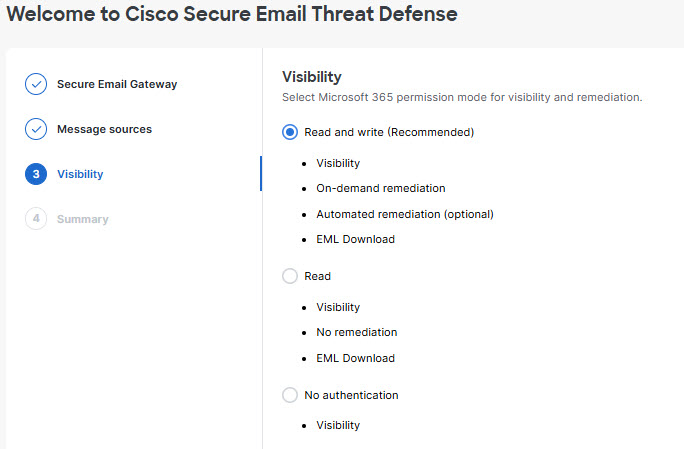Viewport: 684px width, 449px height.
Task: Open the Secure Email Gateway step
Action: [x=116, y=84]
